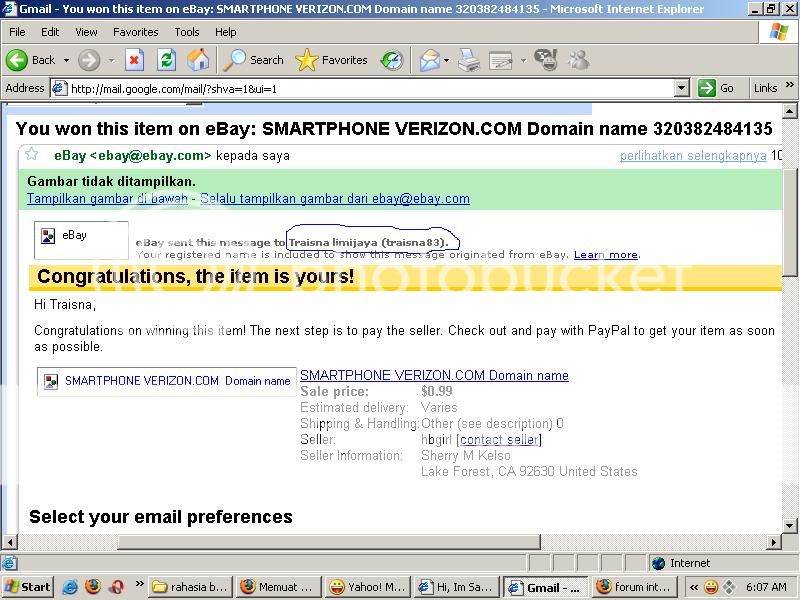The width and height of the screenshot is (800, 600).
Task: Click the vertical scrollbar up arrow
Action: [789, 111]
